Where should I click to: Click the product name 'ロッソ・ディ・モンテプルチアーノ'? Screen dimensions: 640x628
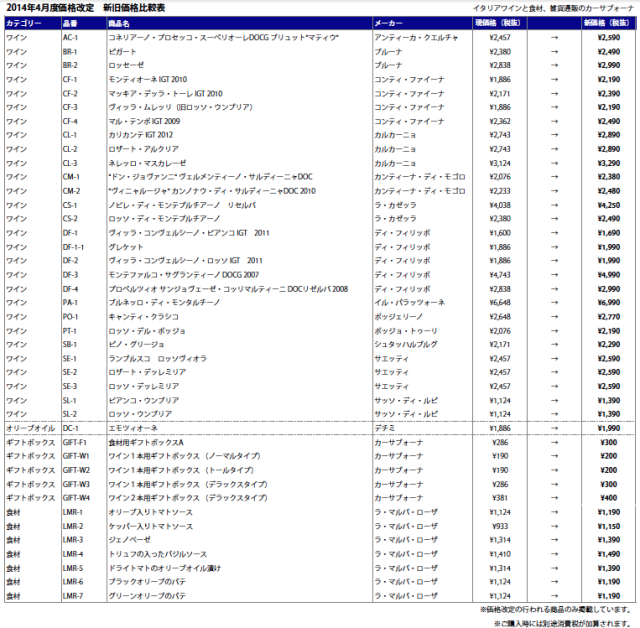pos(164,219)
